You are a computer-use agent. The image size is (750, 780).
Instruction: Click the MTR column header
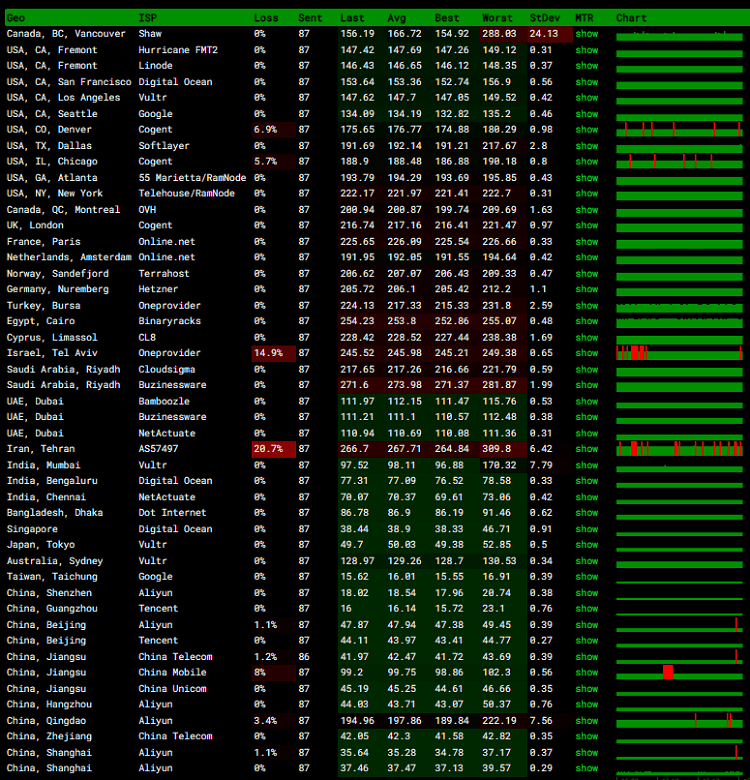click(x=584, y=18)
